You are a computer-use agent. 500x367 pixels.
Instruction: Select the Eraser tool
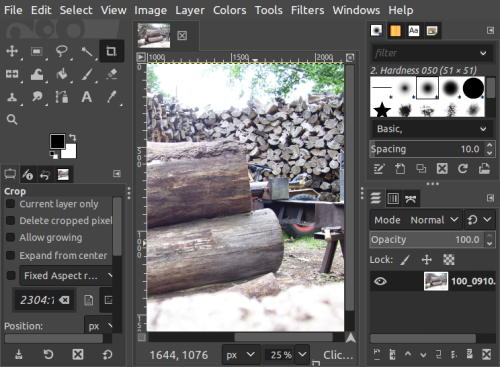[112, 74]
